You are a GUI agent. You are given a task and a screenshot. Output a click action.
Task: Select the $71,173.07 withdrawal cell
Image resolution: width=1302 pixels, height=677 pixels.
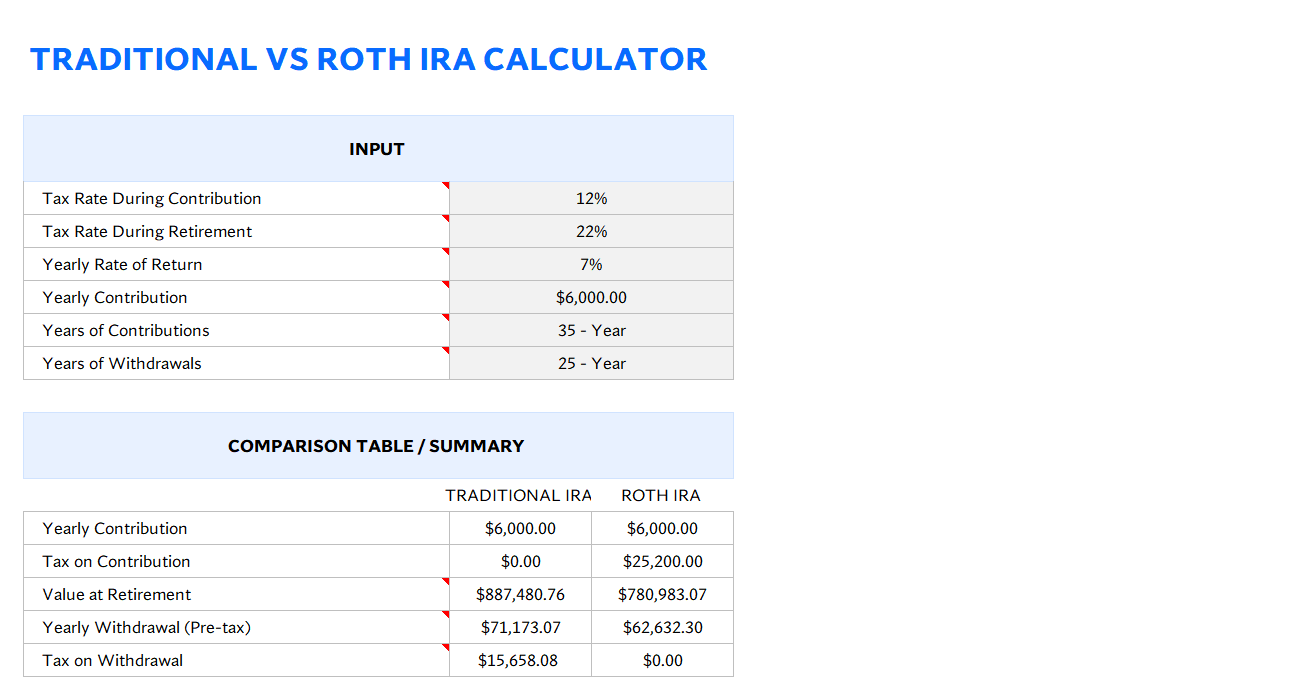[x=520, y=627]
